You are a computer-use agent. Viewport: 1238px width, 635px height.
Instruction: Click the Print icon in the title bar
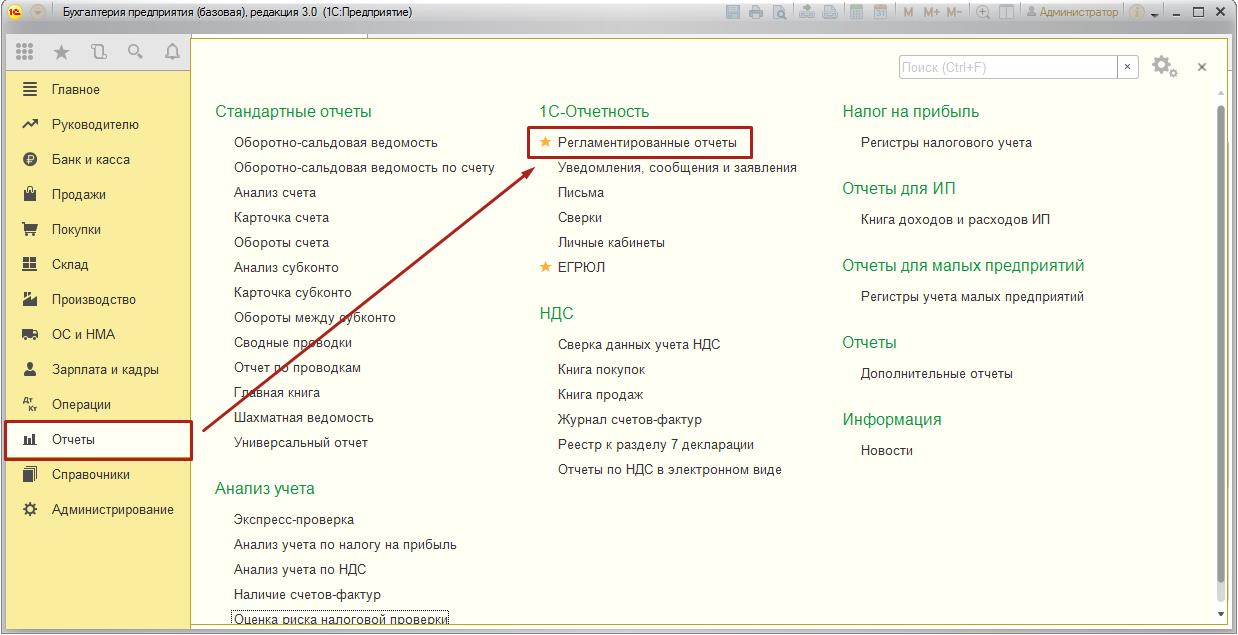(x=756, y=12)
